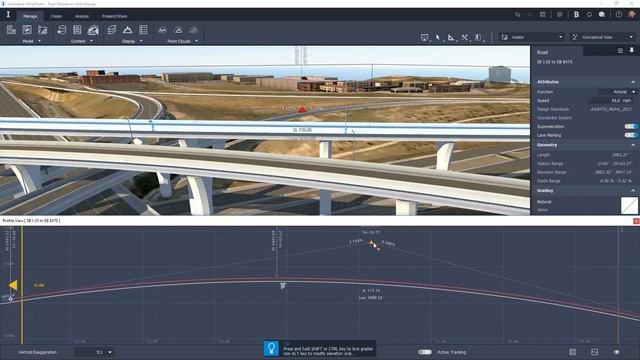The image size is (640, 360).
Task: Choose the select arrow cursor tool
Action: point(438,38)
